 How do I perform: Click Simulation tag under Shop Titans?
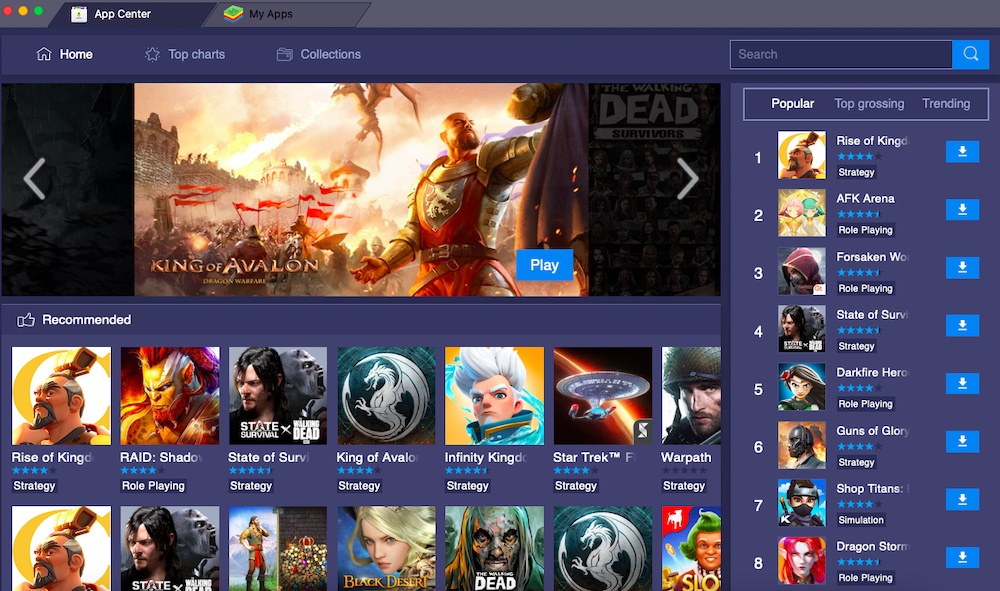(861, 520)
